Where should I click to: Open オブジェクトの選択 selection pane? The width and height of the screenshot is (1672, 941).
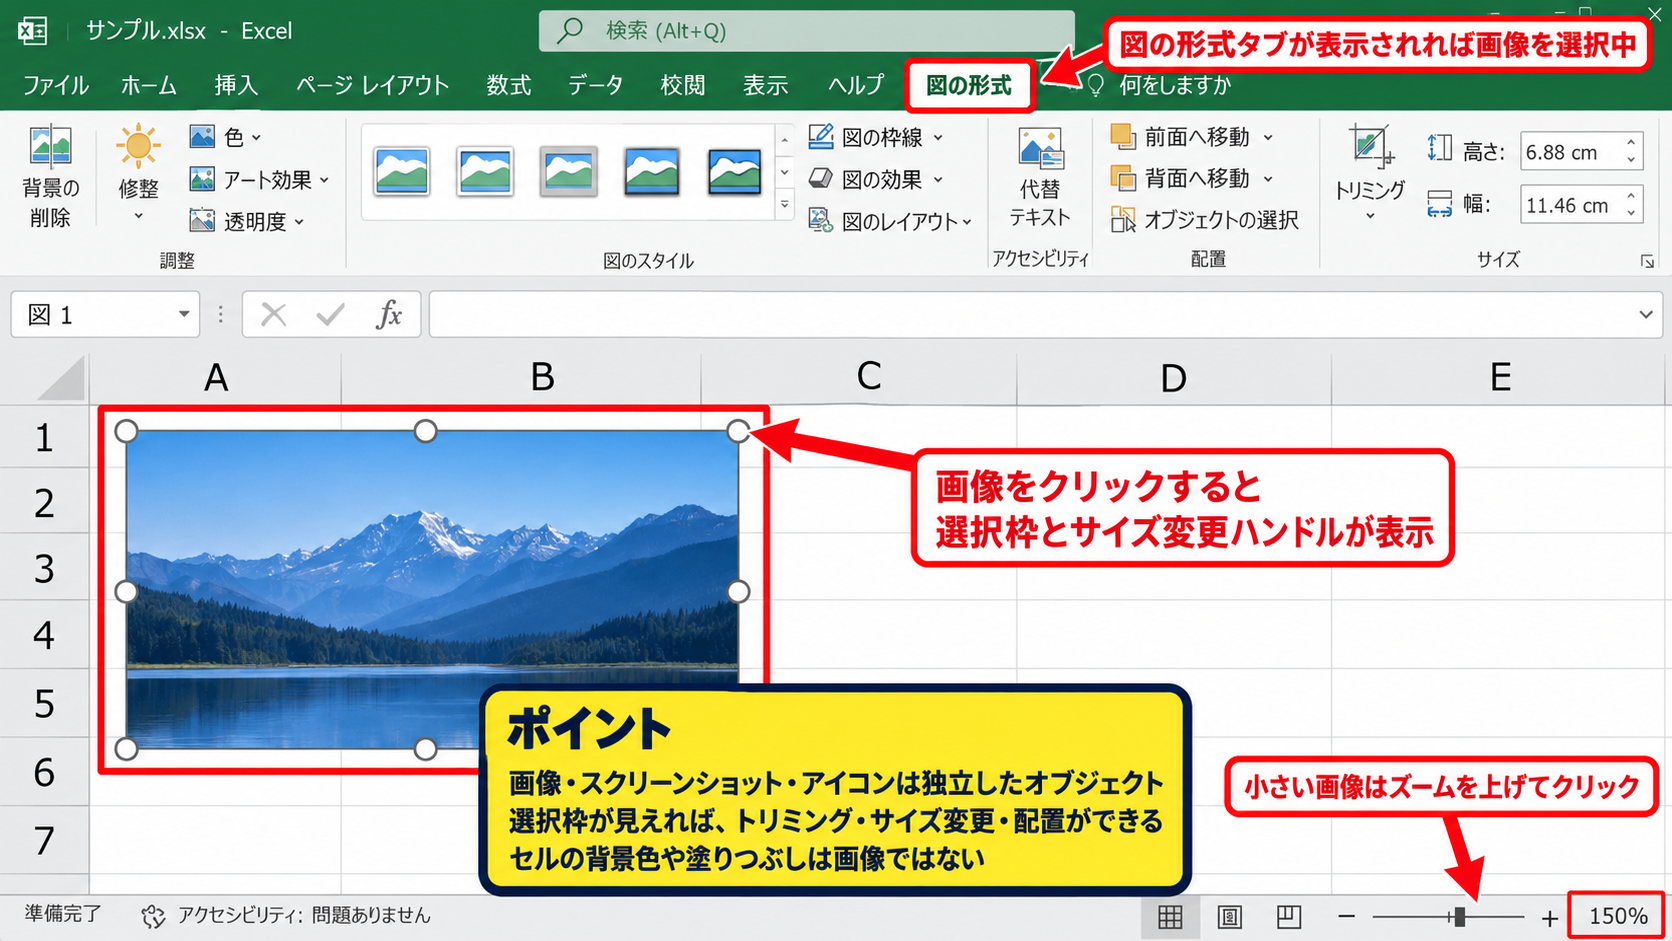[1205, 220]
